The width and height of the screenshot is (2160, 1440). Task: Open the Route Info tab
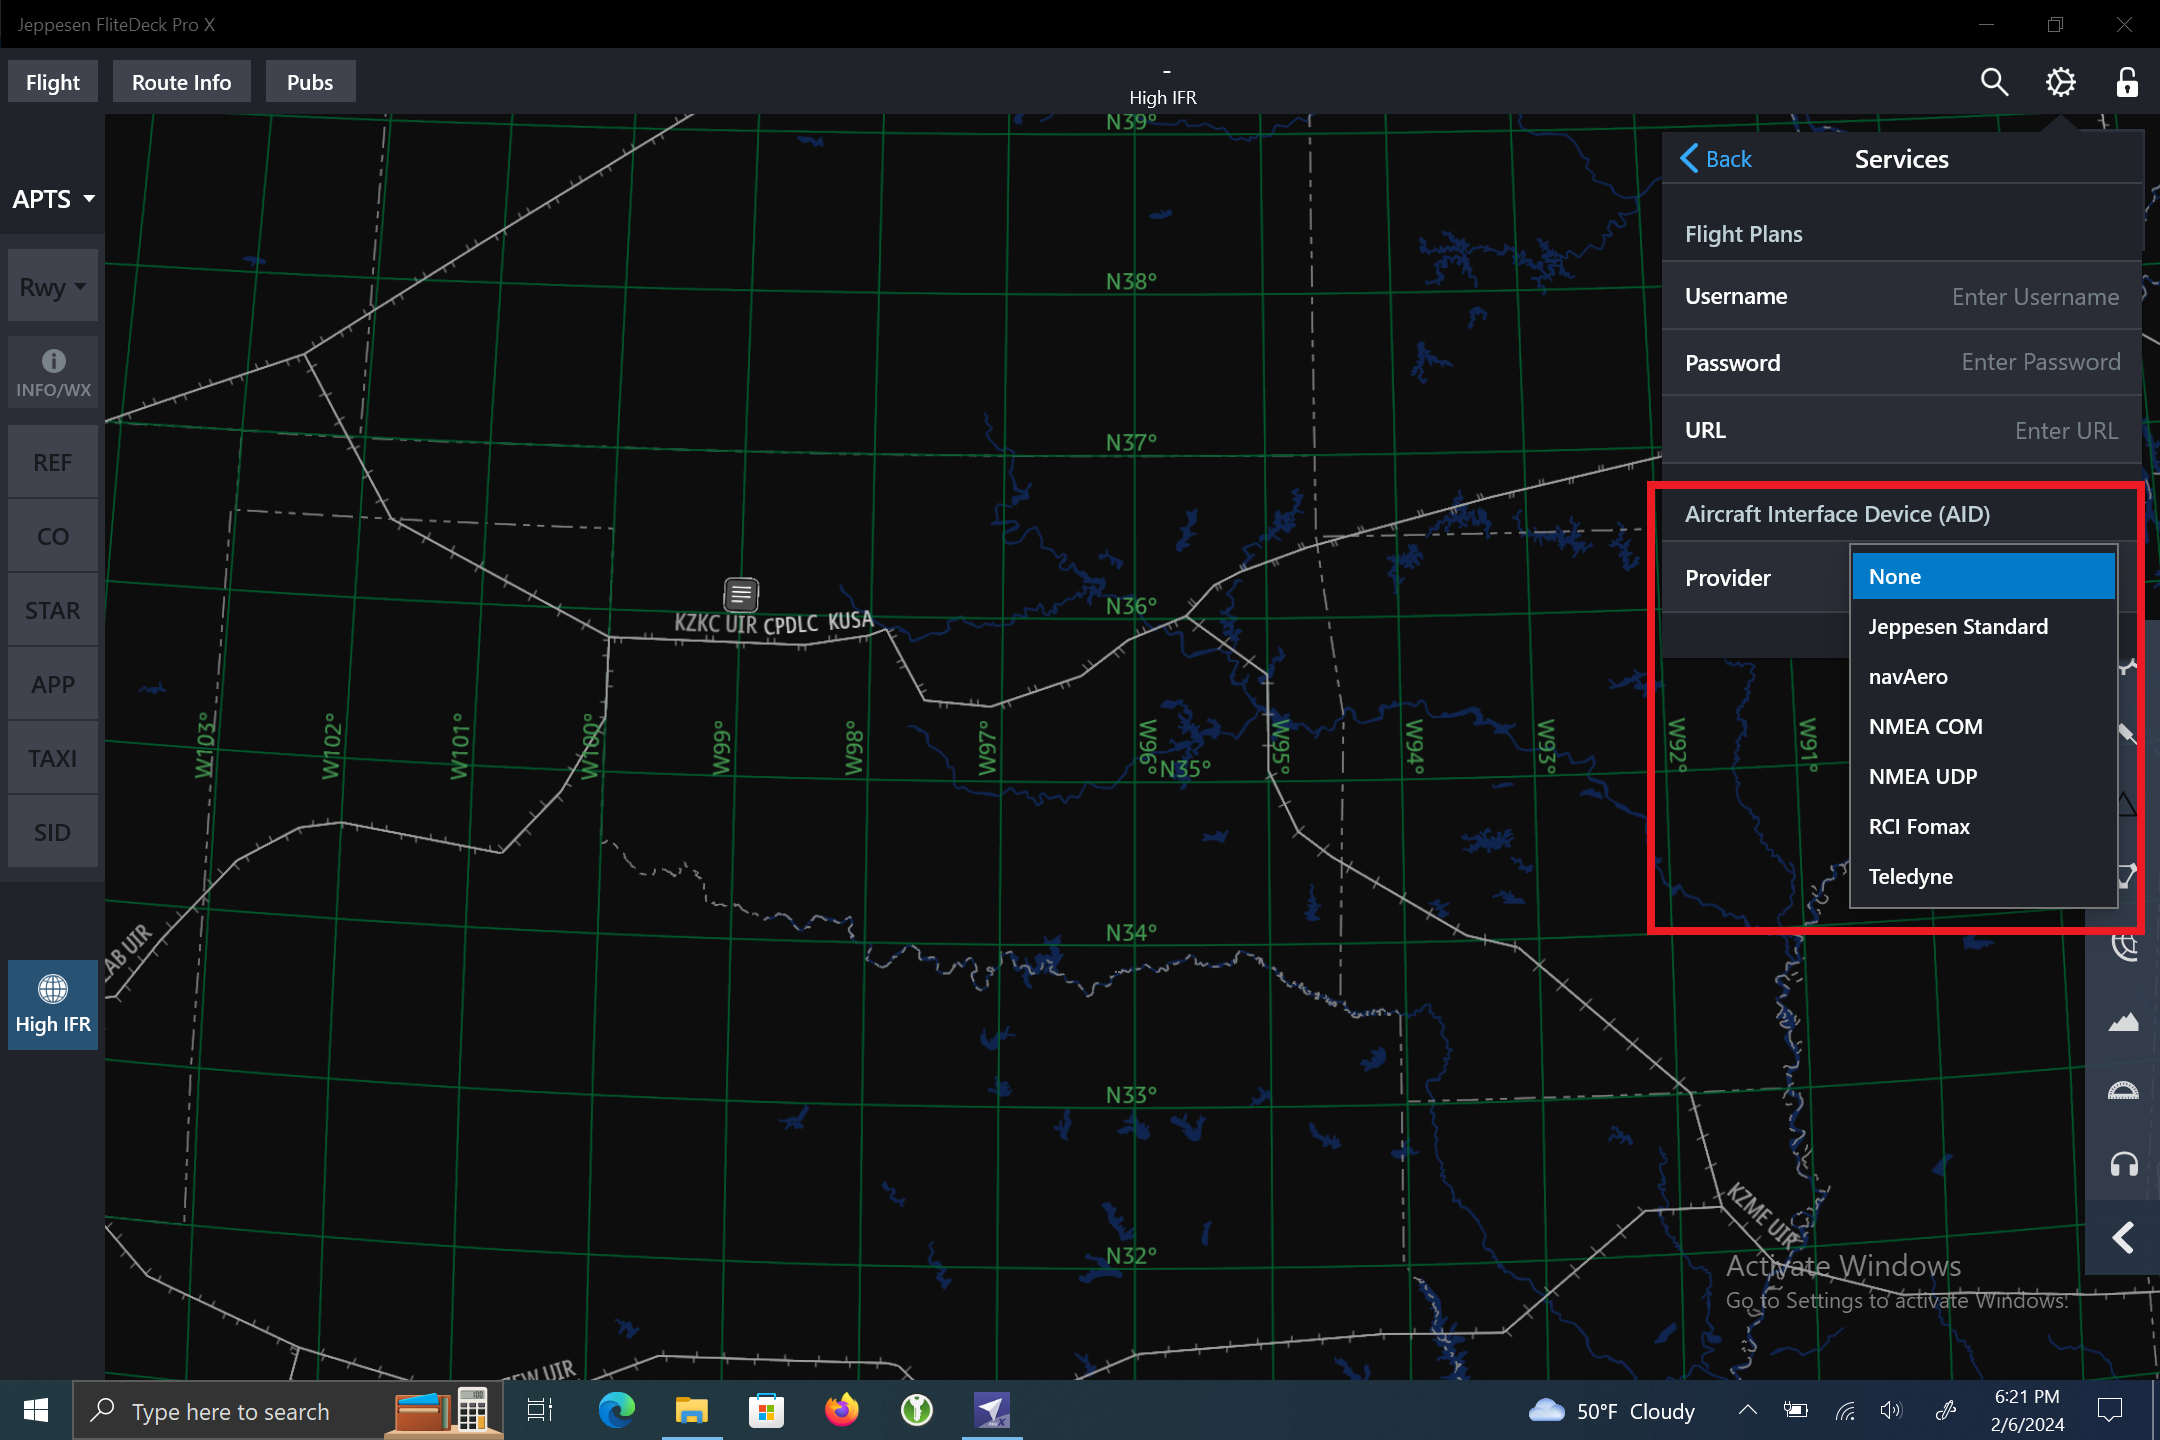(181, 82)
